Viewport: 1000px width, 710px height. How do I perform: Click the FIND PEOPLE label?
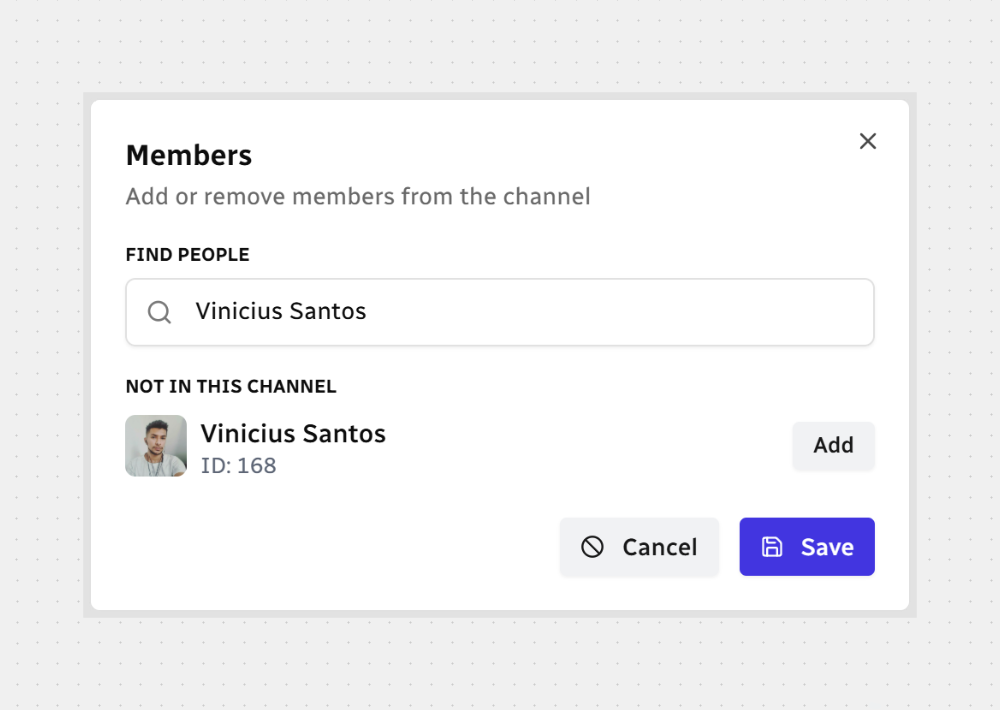(187, 255)
